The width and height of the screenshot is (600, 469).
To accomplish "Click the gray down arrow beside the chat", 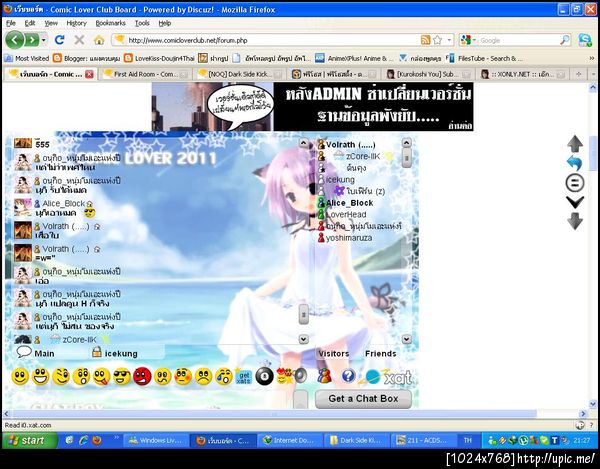I will (575, 221).
